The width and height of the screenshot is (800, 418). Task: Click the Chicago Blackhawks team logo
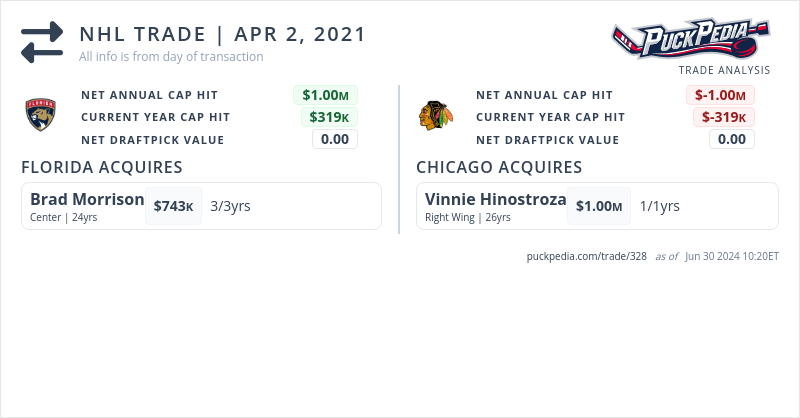pos(436,116)
